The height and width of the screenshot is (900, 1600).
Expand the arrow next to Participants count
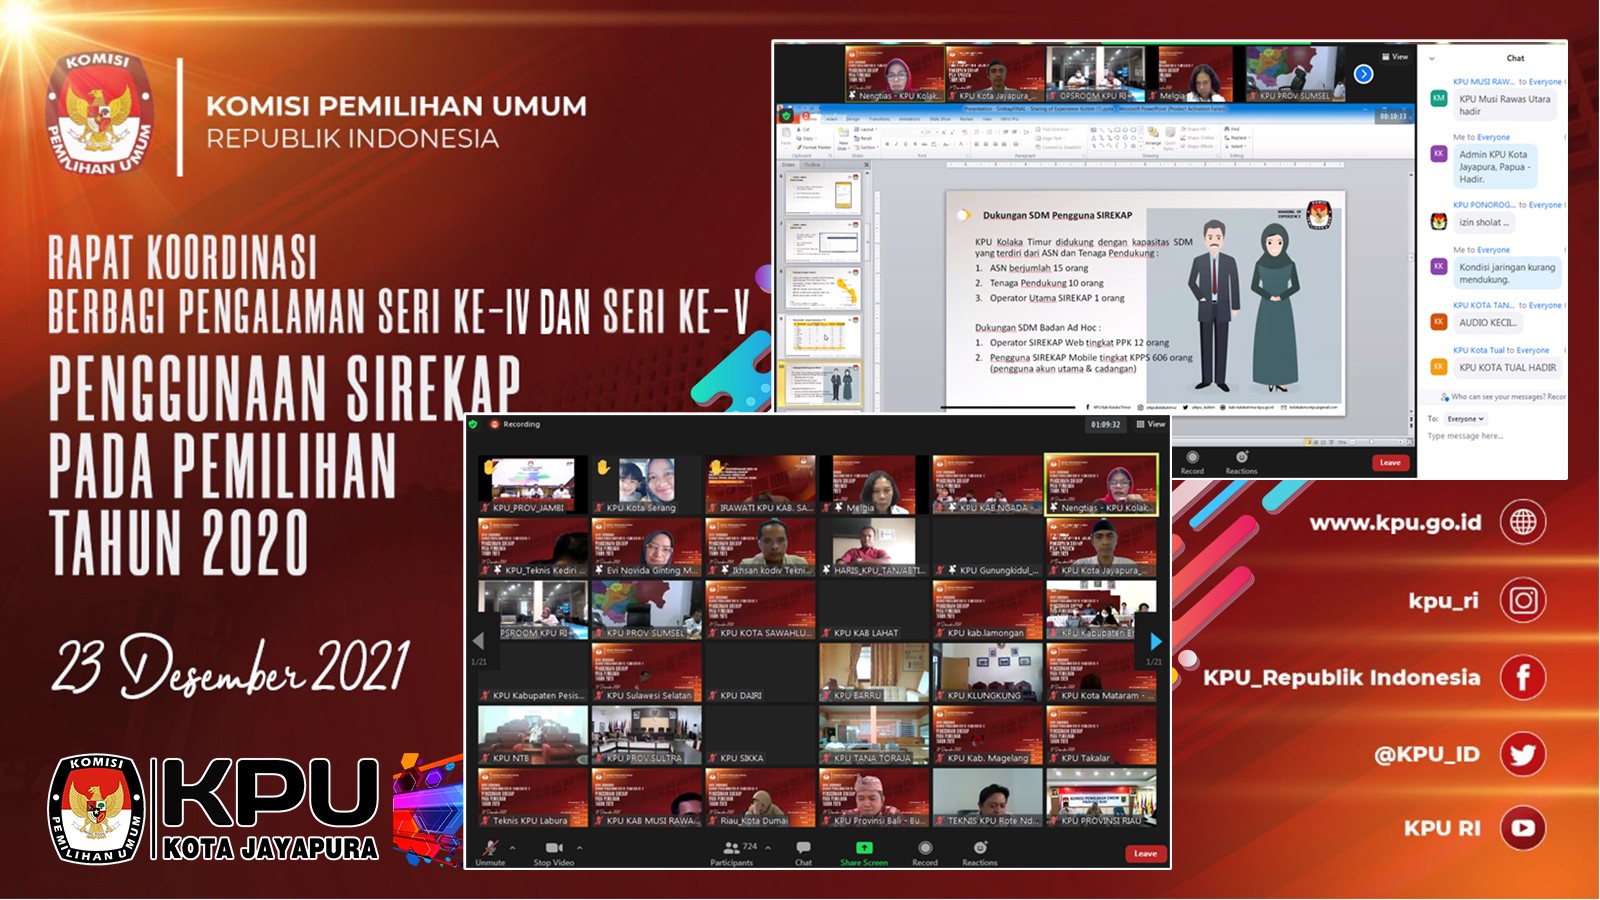pyautogui.click(x=768, y=848)
